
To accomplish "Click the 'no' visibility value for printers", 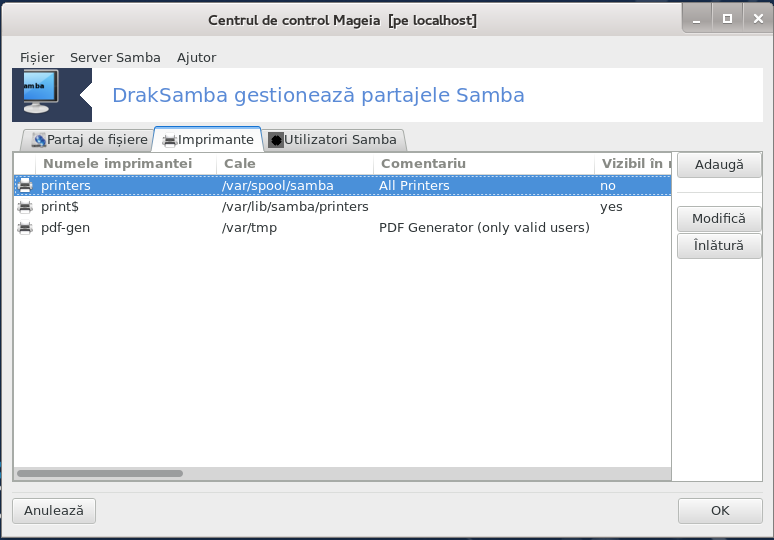I will 608,186.
